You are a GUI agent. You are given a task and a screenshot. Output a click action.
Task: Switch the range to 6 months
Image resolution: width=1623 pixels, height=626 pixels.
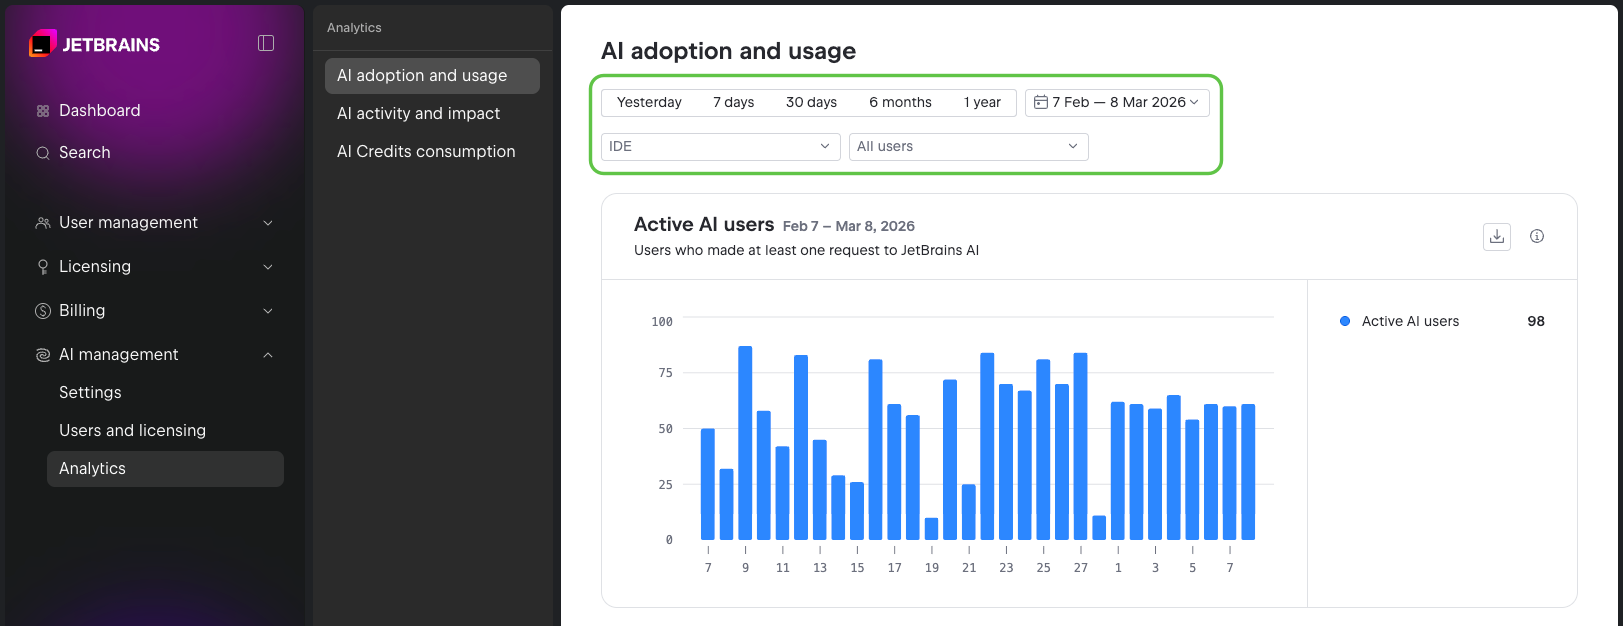pyautogui.click(x=900, y=103)
